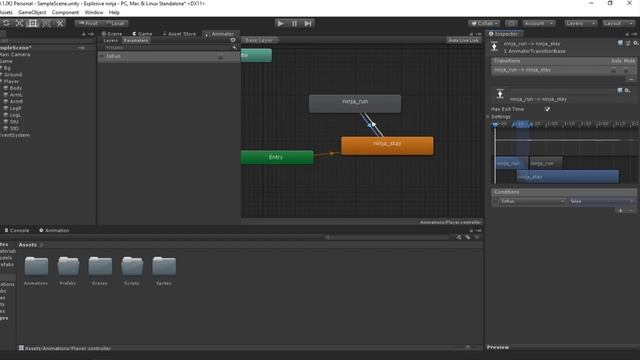Open the Animations folder in Assets
Screen dimensions: 640x360
(36, 271)
